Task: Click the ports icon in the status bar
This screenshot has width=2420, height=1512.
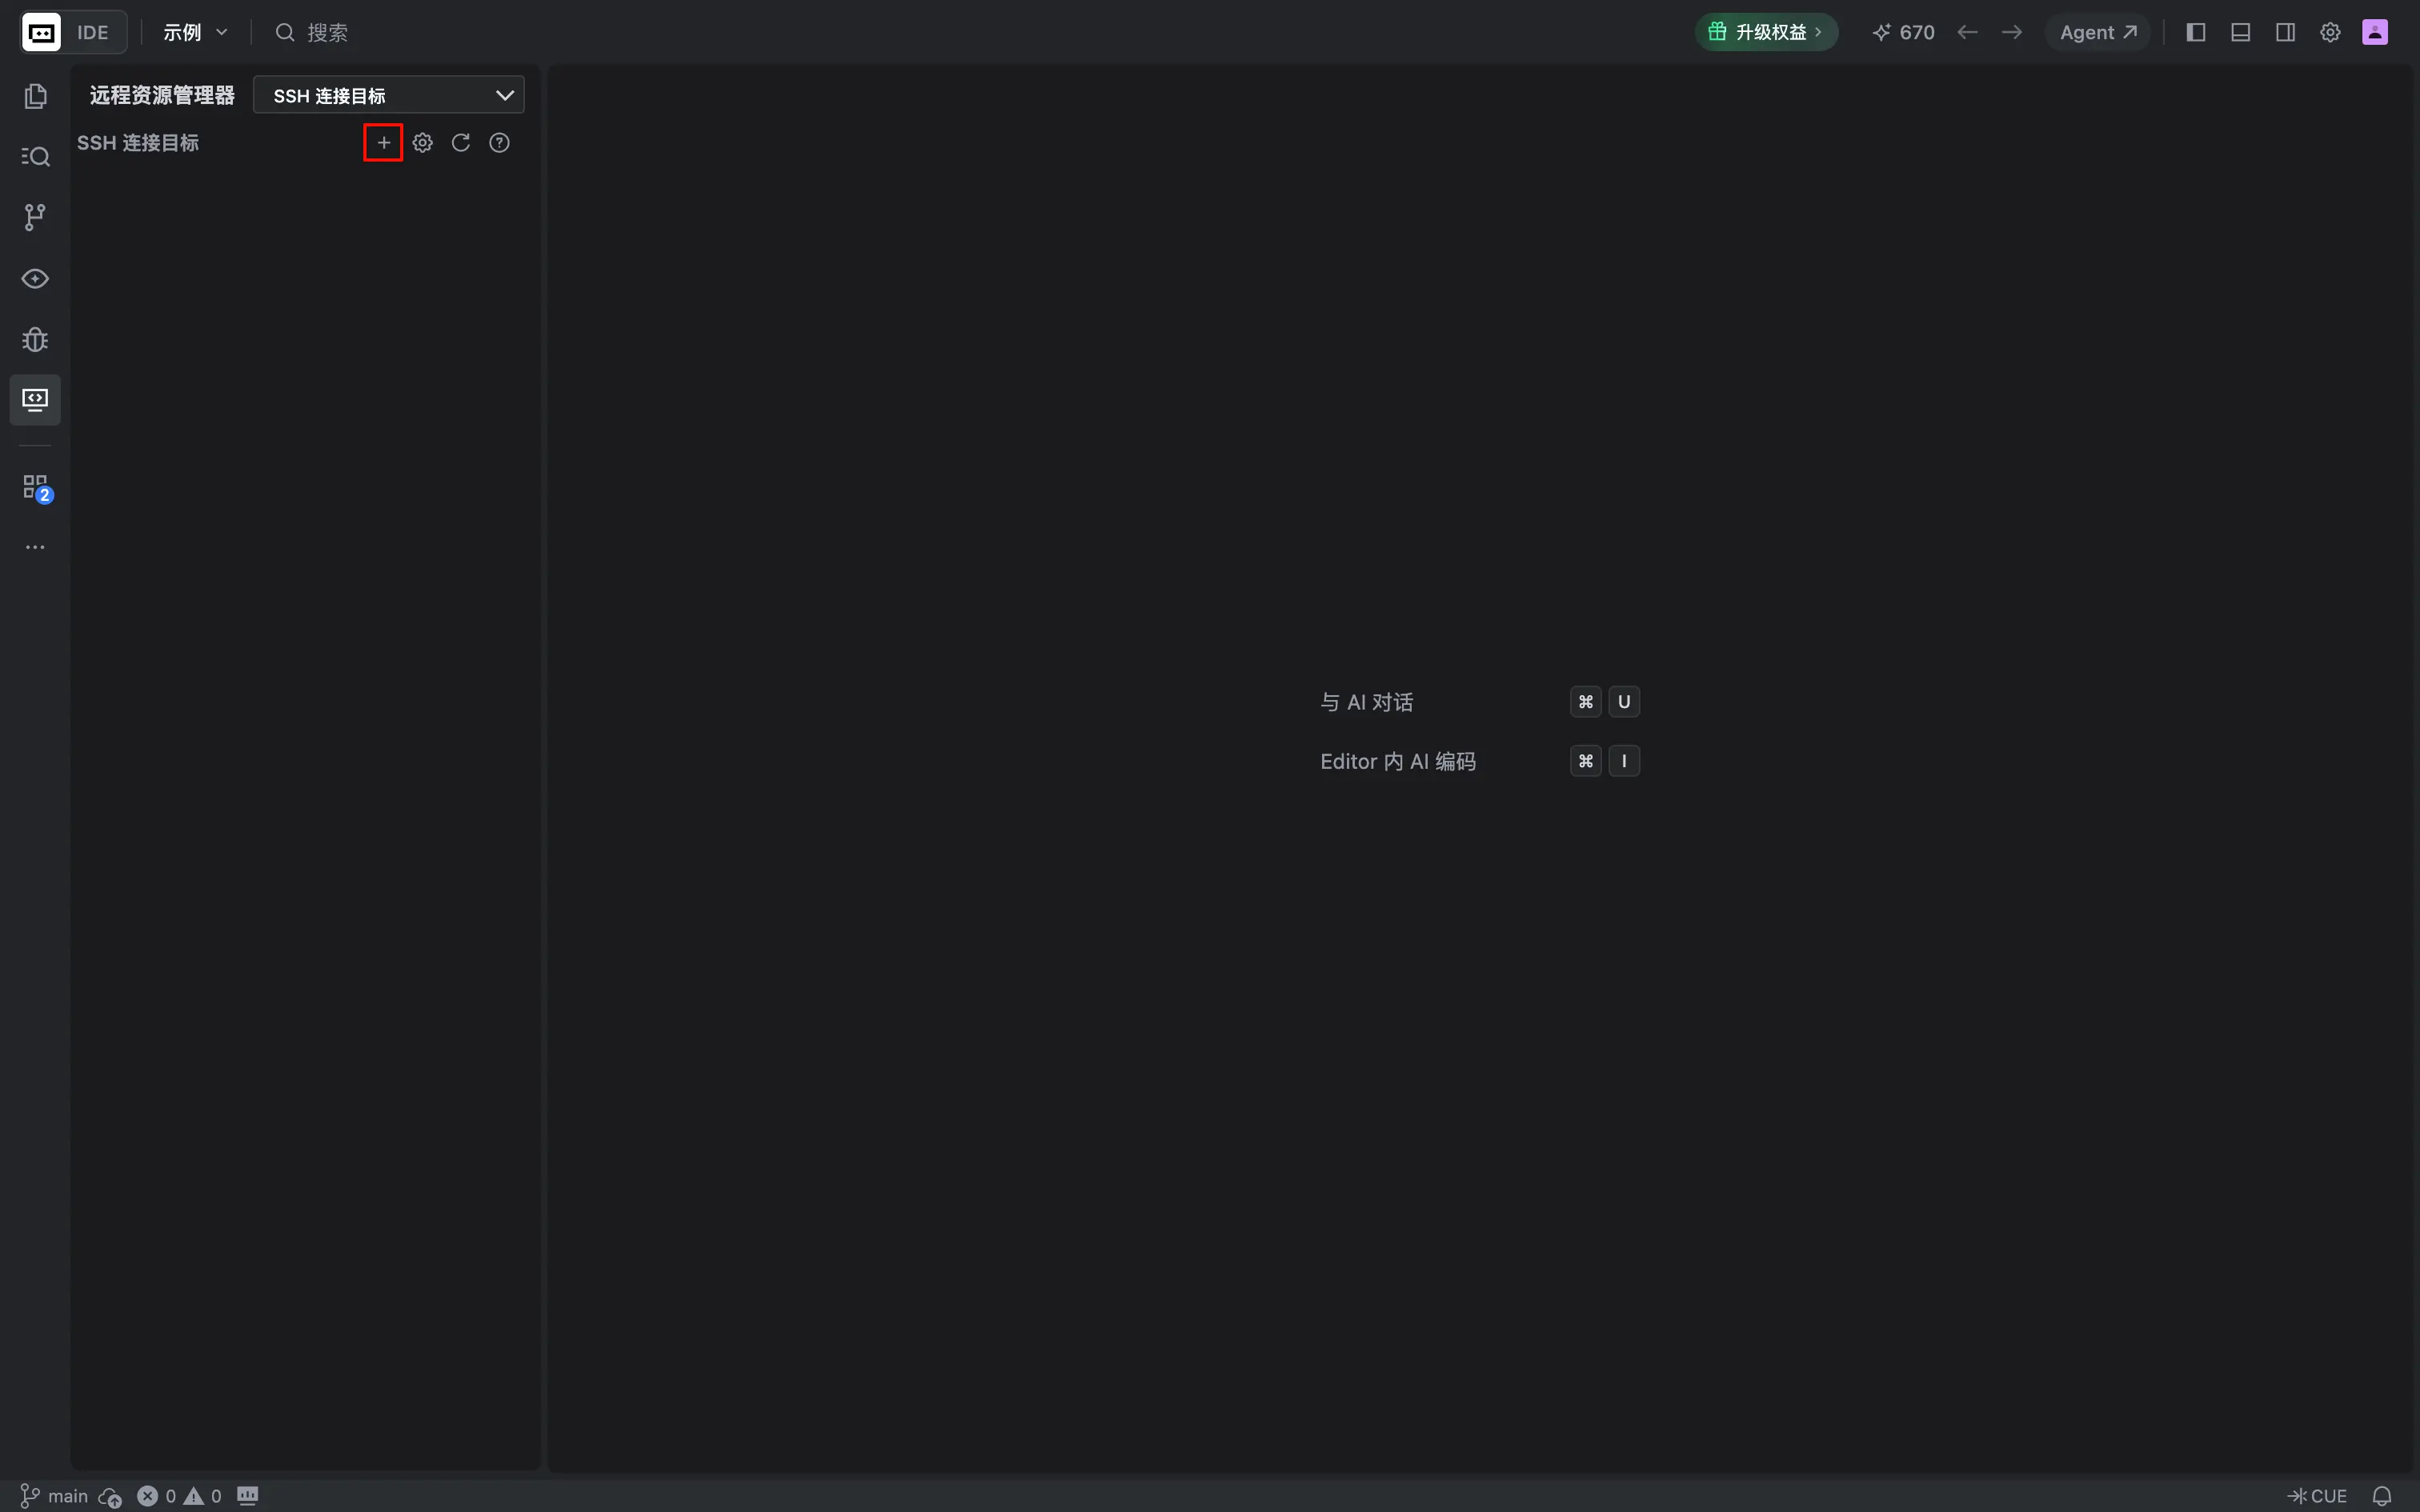Action: click(x=248, y=1496)
